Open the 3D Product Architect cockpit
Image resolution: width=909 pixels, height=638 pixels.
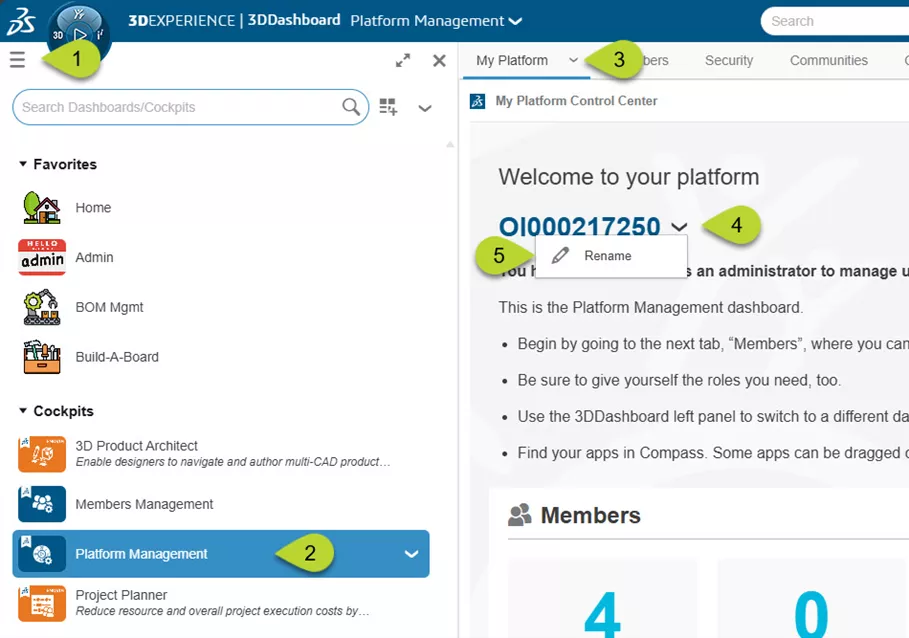coord(136,446)
